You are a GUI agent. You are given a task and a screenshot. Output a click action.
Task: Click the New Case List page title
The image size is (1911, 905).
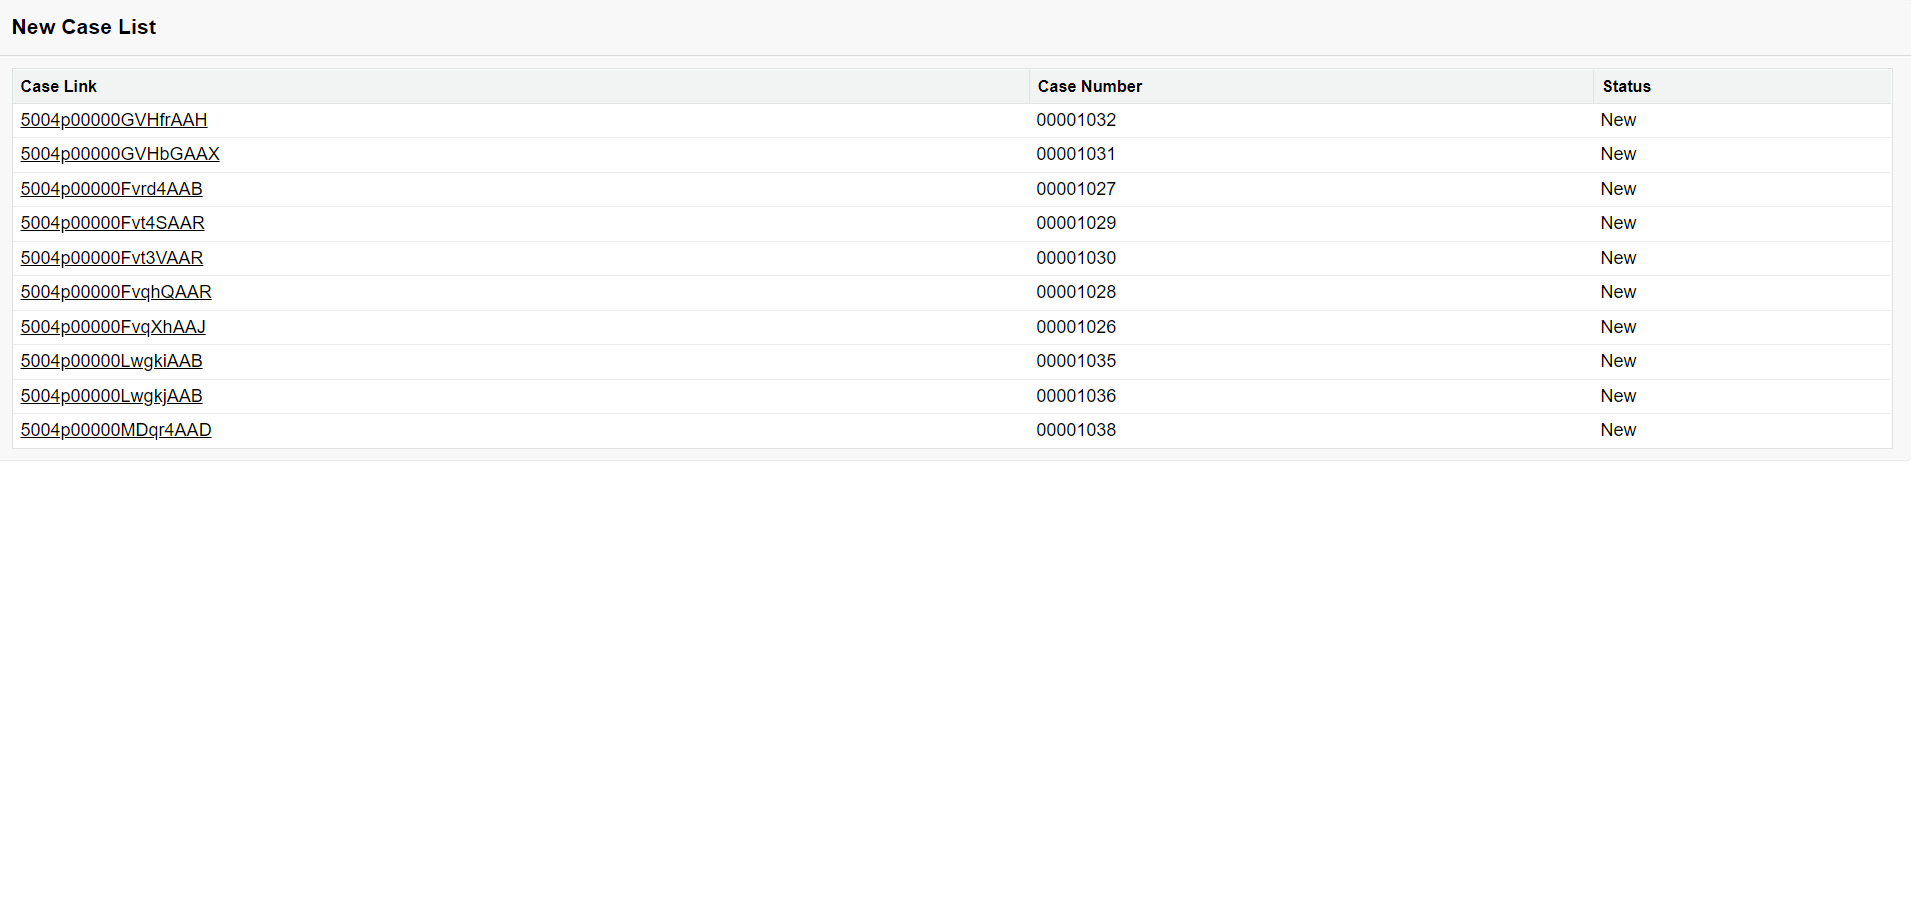[x=84, y=27]
